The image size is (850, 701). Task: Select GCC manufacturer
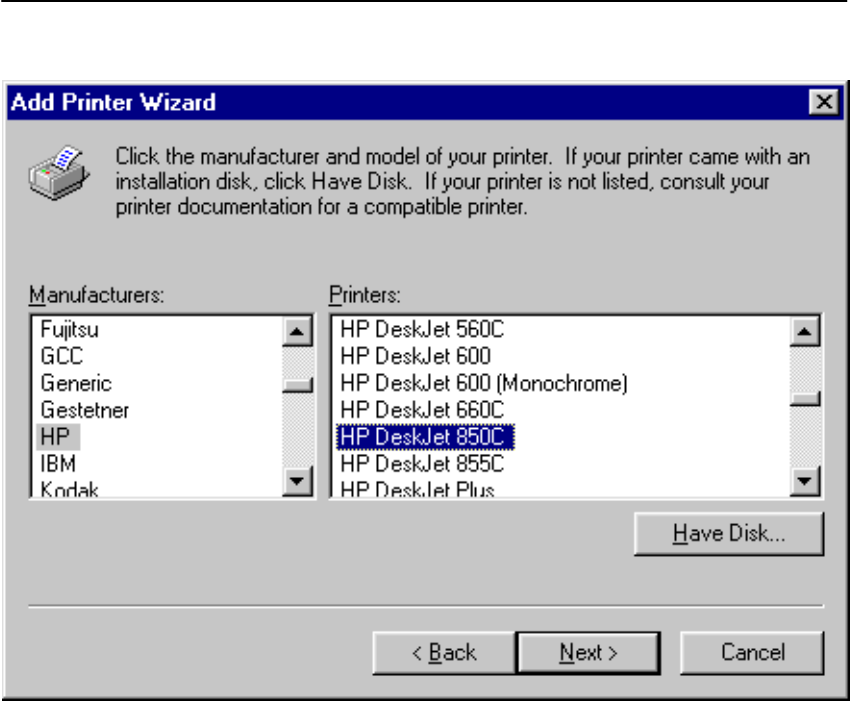pos(62,356)
